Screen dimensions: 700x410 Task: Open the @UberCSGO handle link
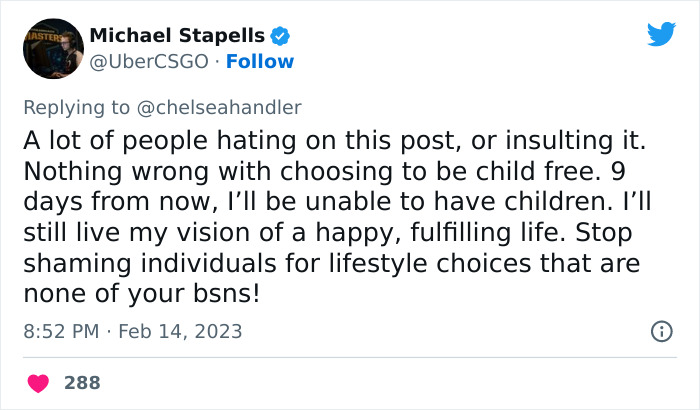[150, 61]
